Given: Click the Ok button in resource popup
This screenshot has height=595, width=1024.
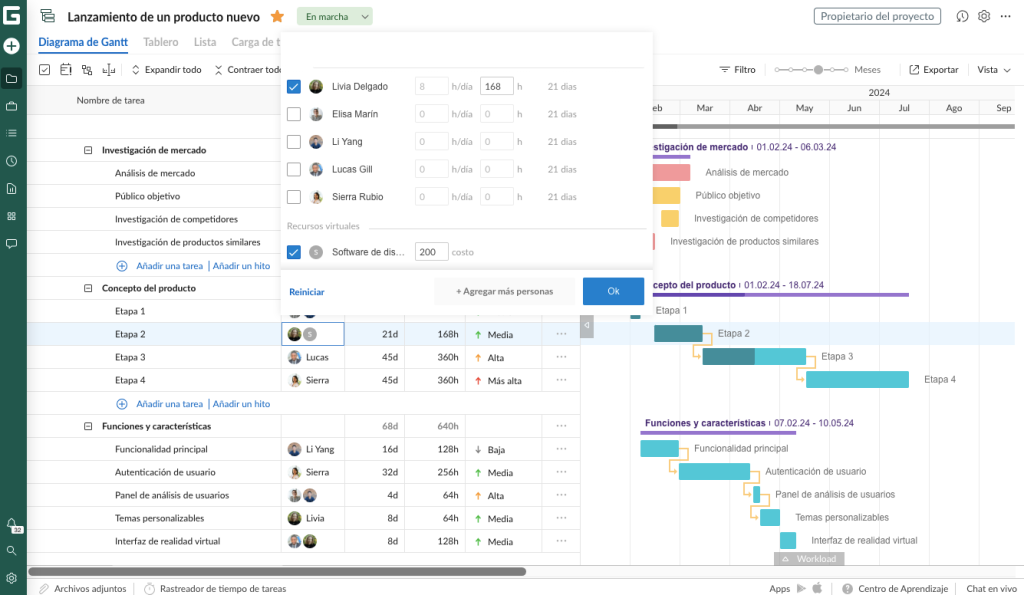Looking at the screenshot, I should (x=613, y=291).
